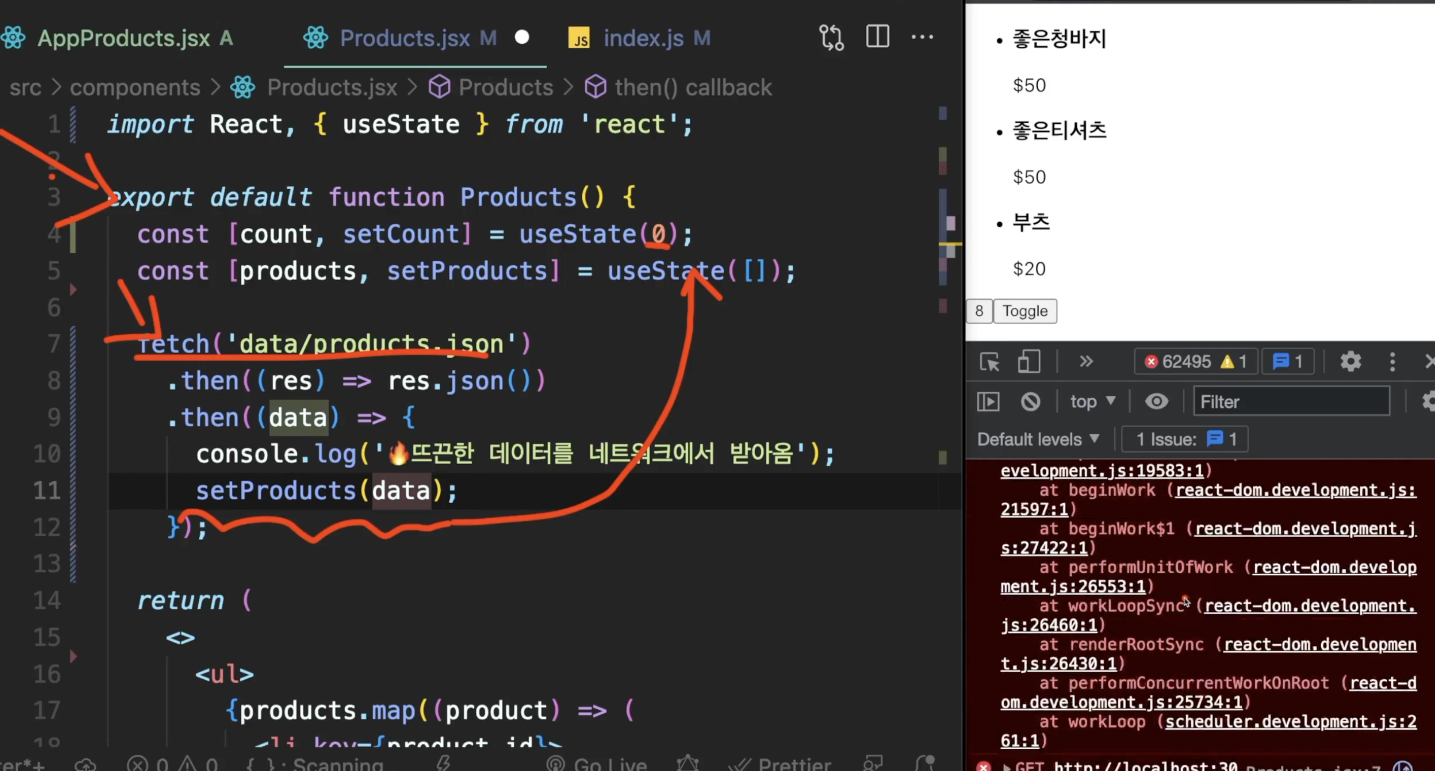Screen dimensions: 1435x771
Task: Click 'useState(0)' on line 4
Action: tap(598, 235)
